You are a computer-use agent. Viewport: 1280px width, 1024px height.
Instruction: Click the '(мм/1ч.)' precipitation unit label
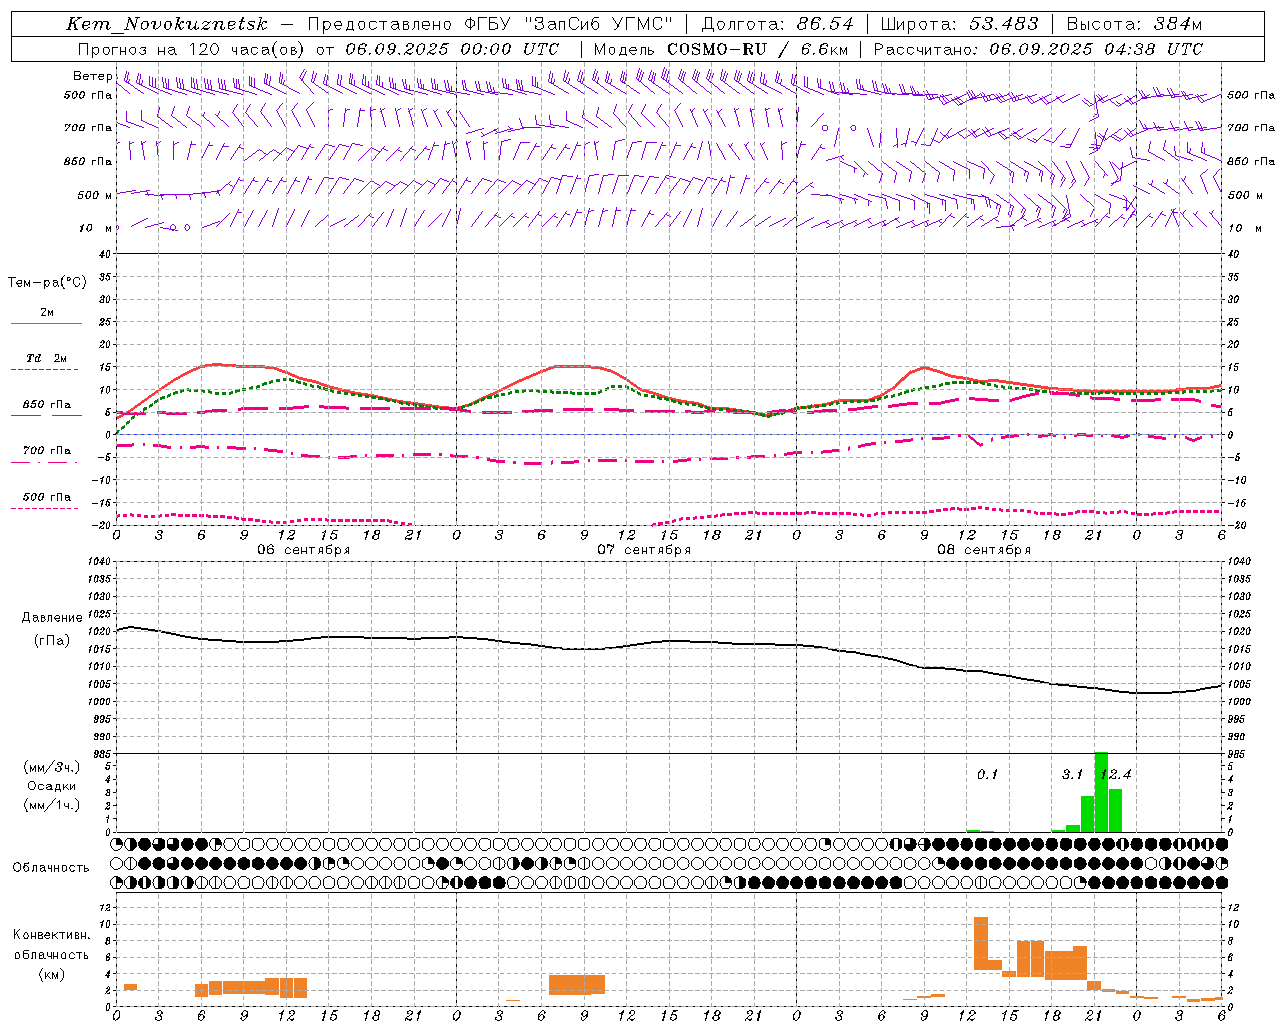52,805
